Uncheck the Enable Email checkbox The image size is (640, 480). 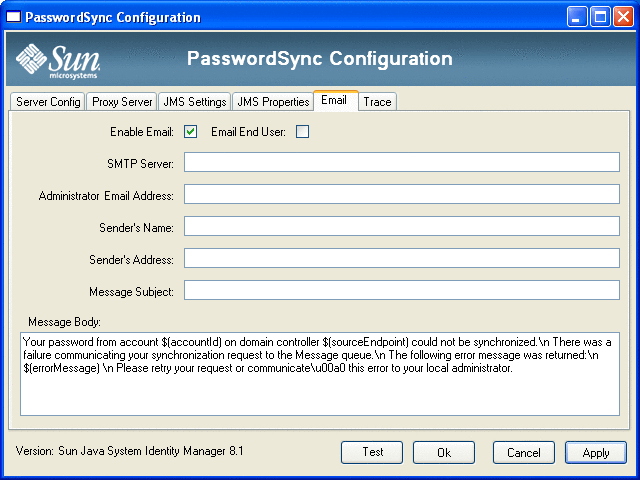pos(191,132)
